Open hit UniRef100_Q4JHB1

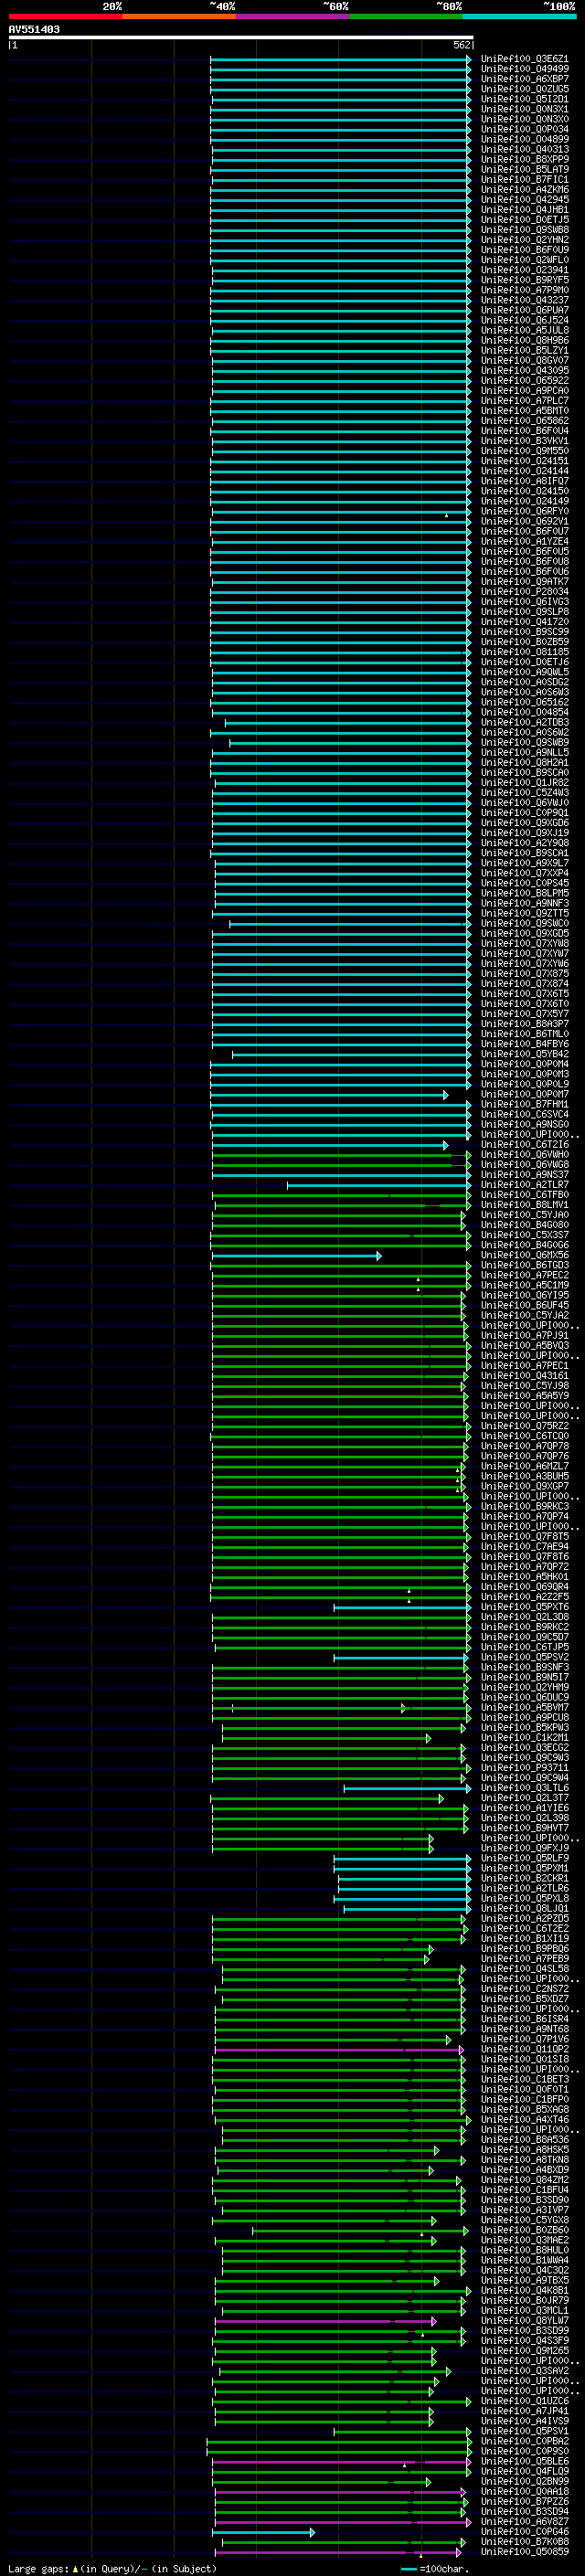tap(525, 209)
